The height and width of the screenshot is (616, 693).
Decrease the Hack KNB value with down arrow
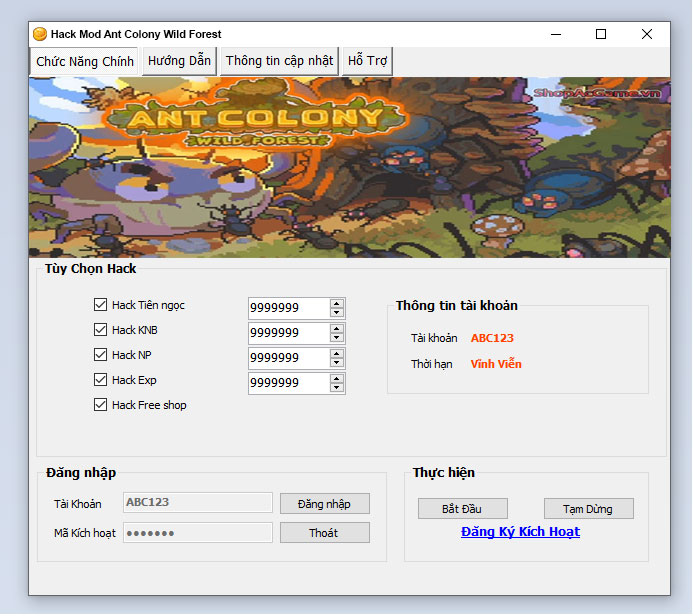(x=337, y=338)
